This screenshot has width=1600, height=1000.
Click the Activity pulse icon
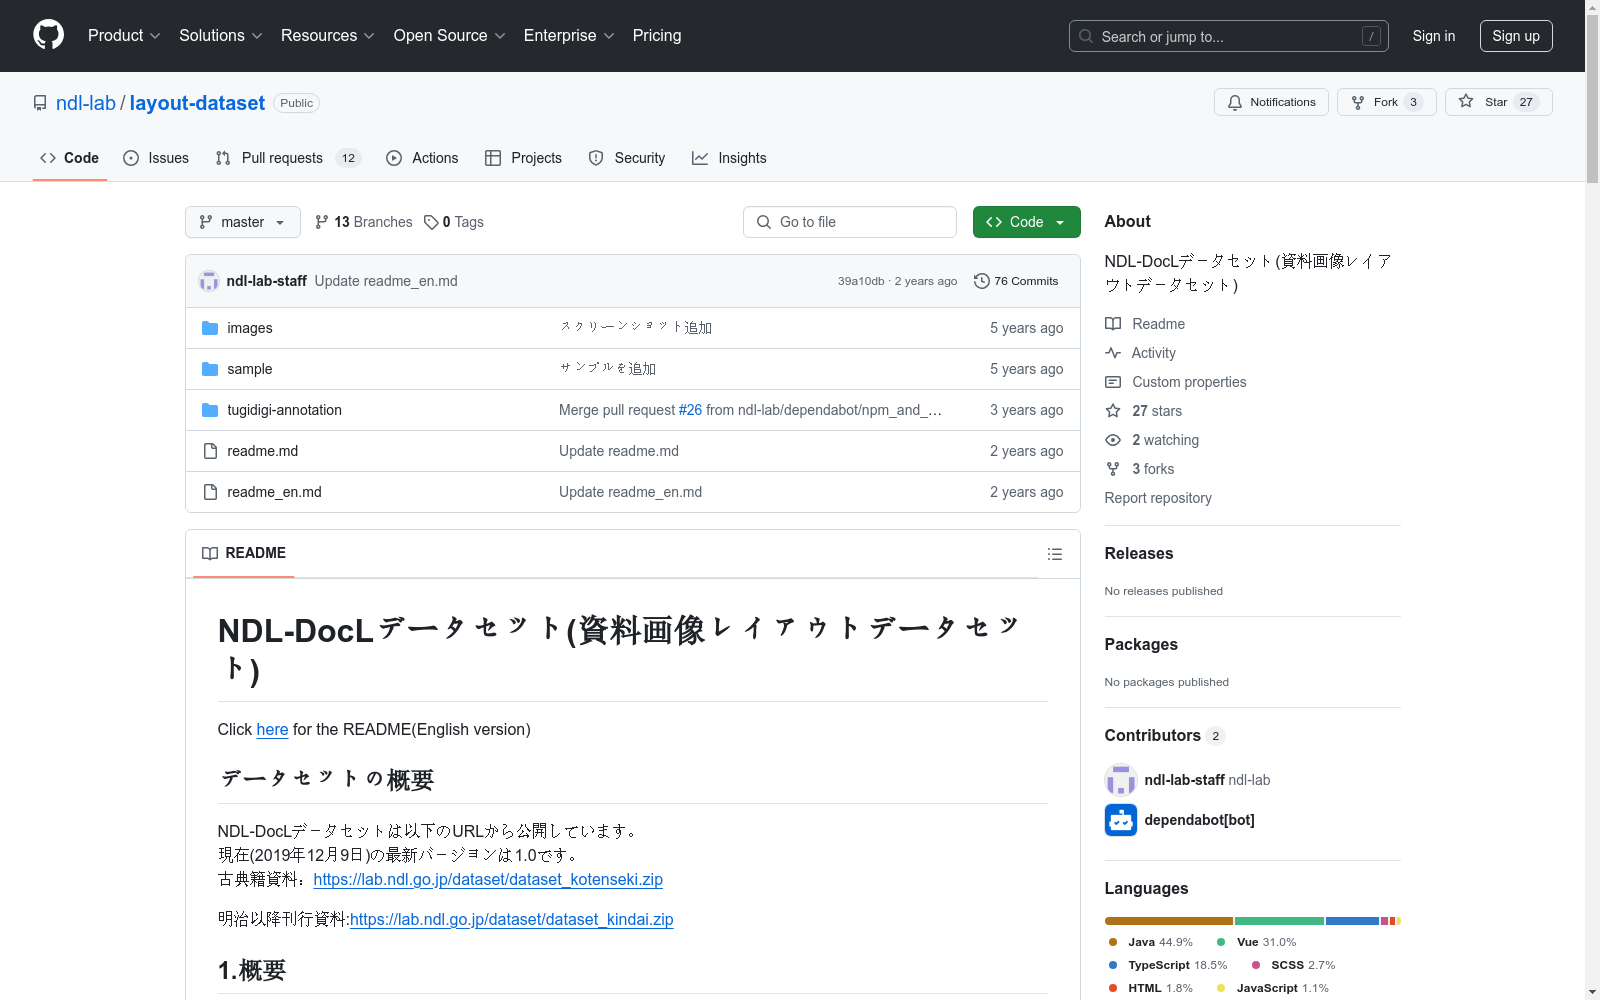coord(1113,353)
